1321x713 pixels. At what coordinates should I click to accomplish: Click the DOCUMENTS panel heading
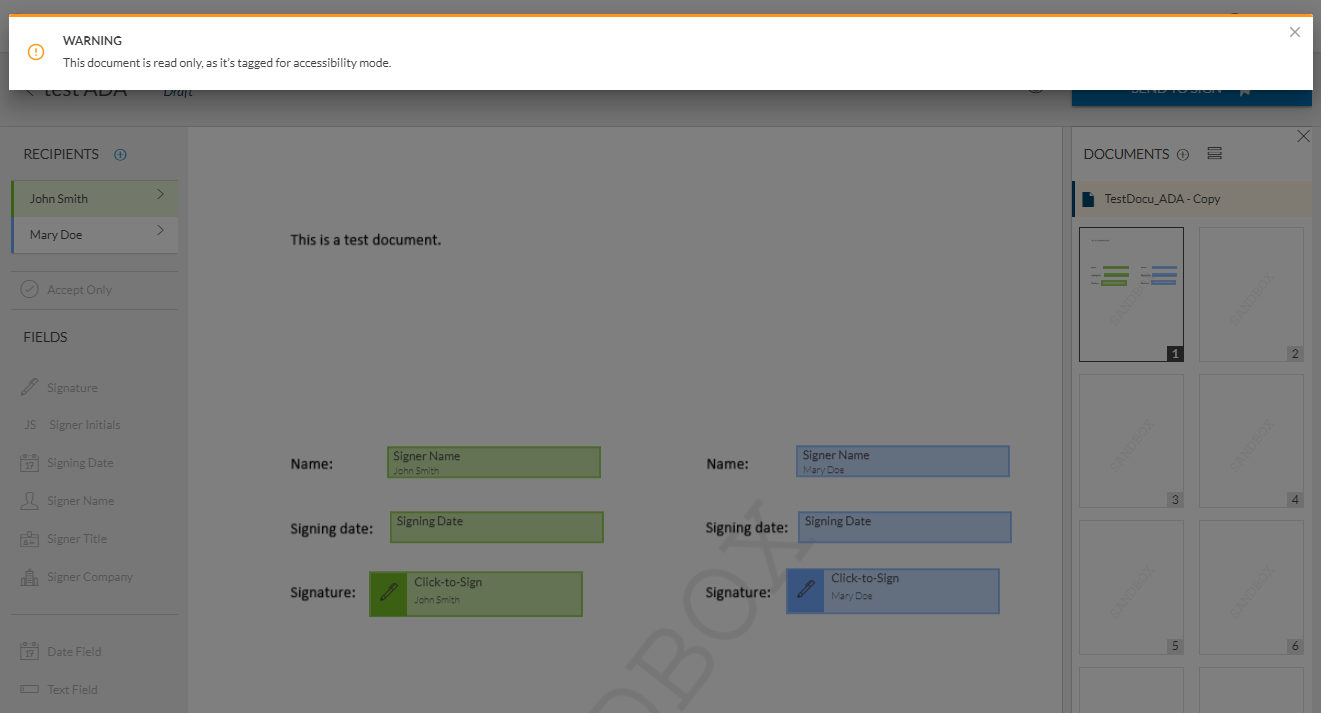[1126, 154]
